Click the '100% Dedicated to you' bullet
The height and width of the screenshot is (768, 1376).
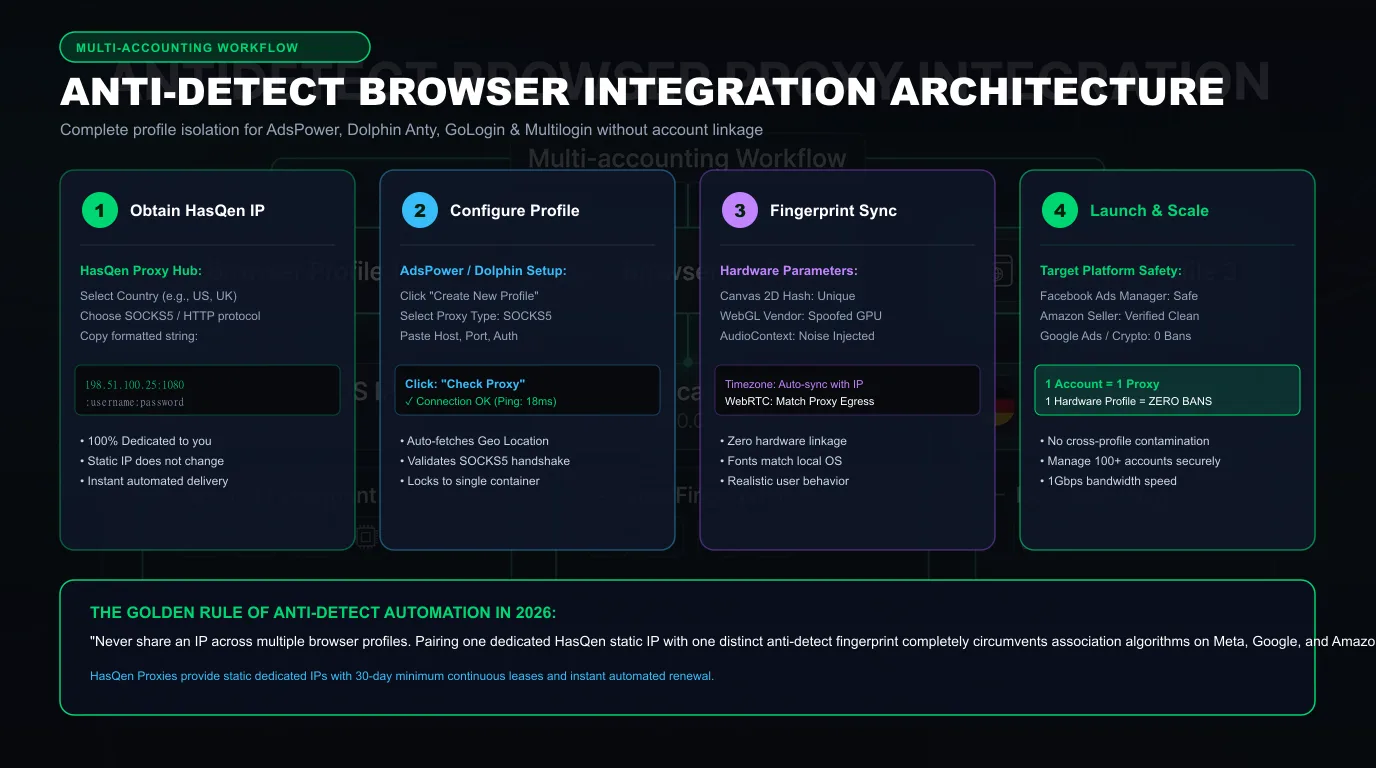[x=146, y=441]
